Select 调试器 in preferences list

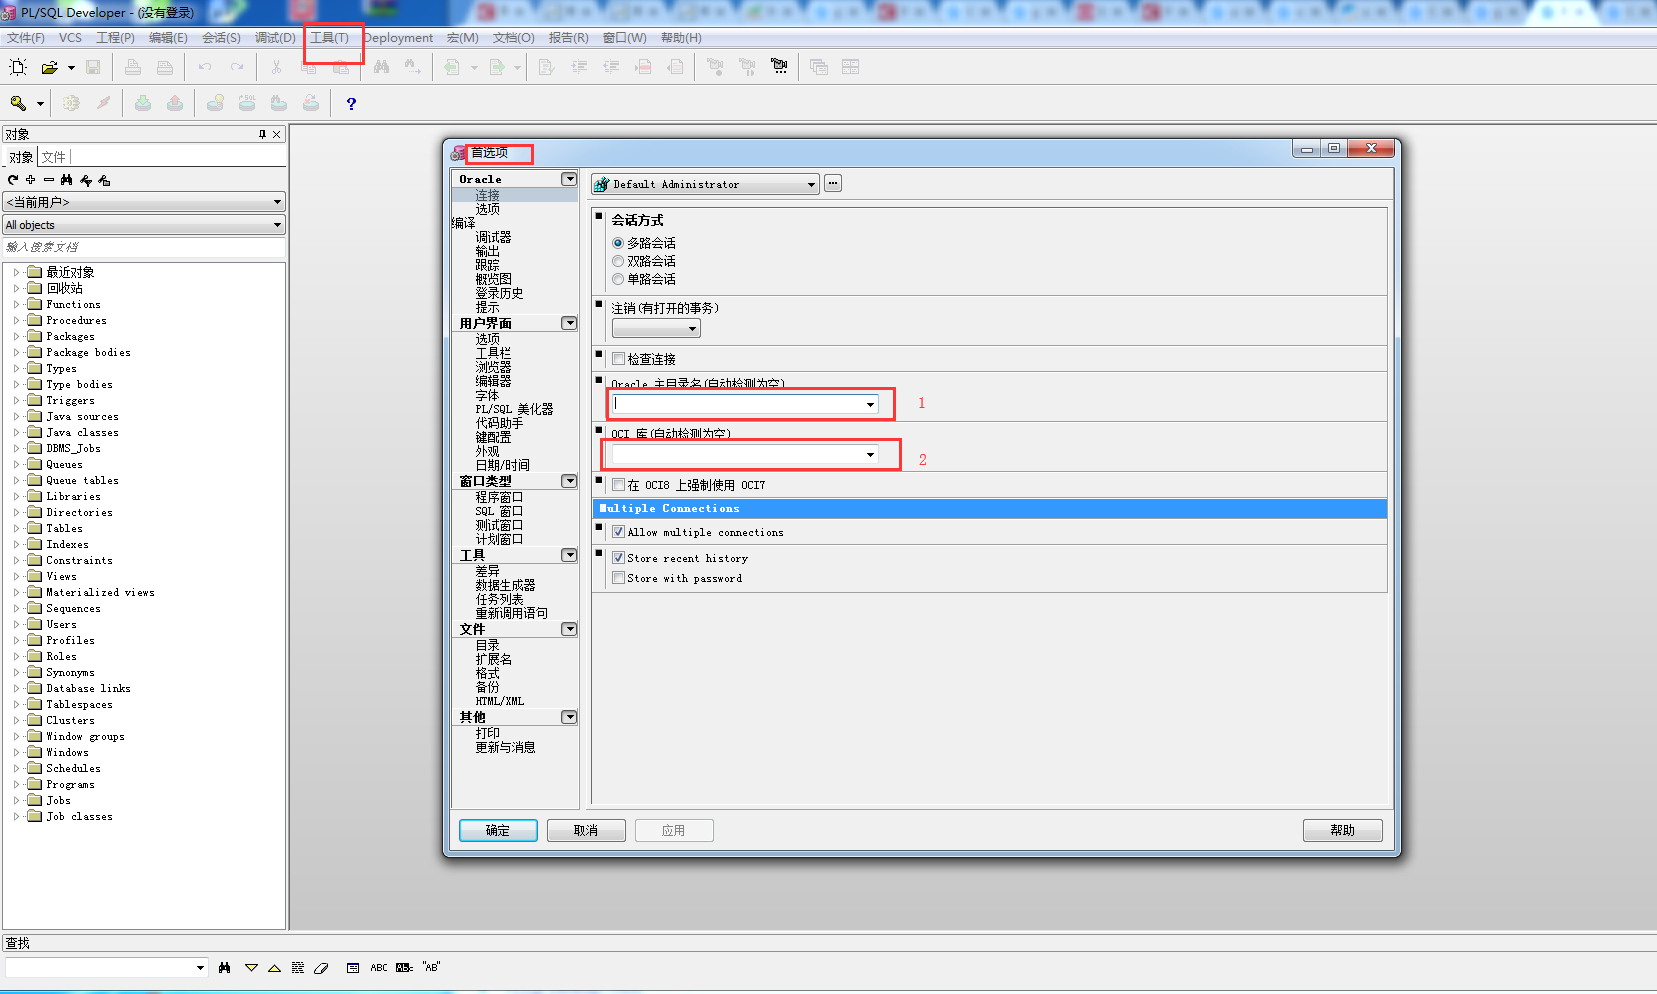[x=493, y=237]
